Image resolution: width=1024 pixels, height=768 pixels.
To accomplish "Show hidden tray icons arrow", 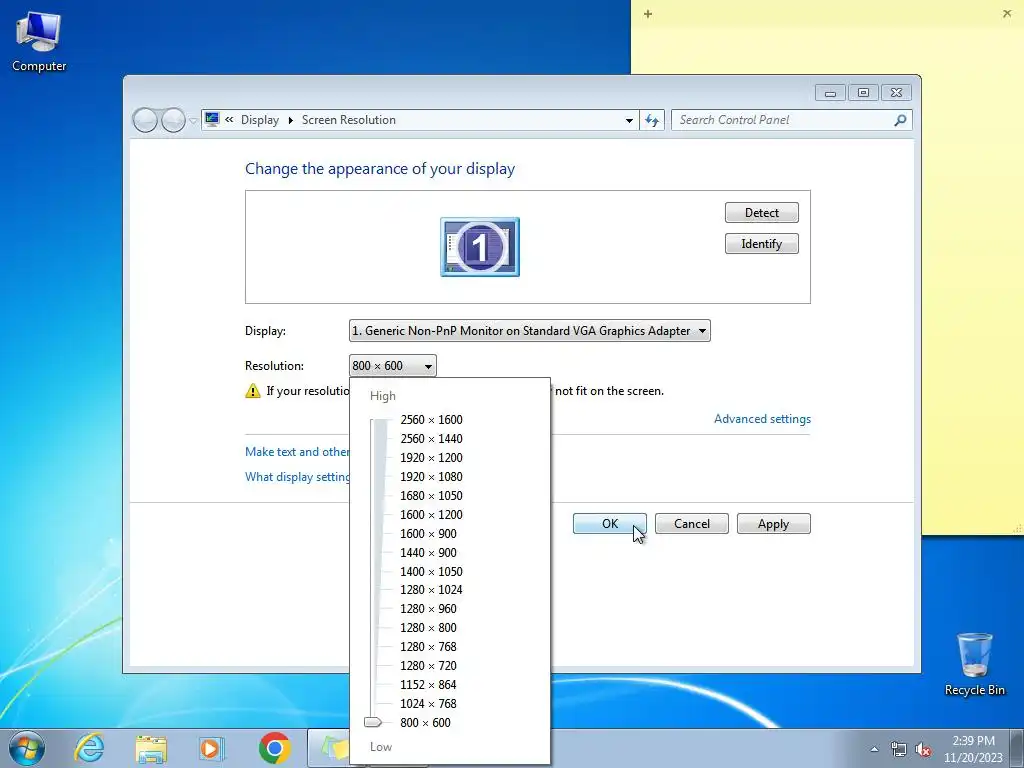I will [x=874, y=750].
